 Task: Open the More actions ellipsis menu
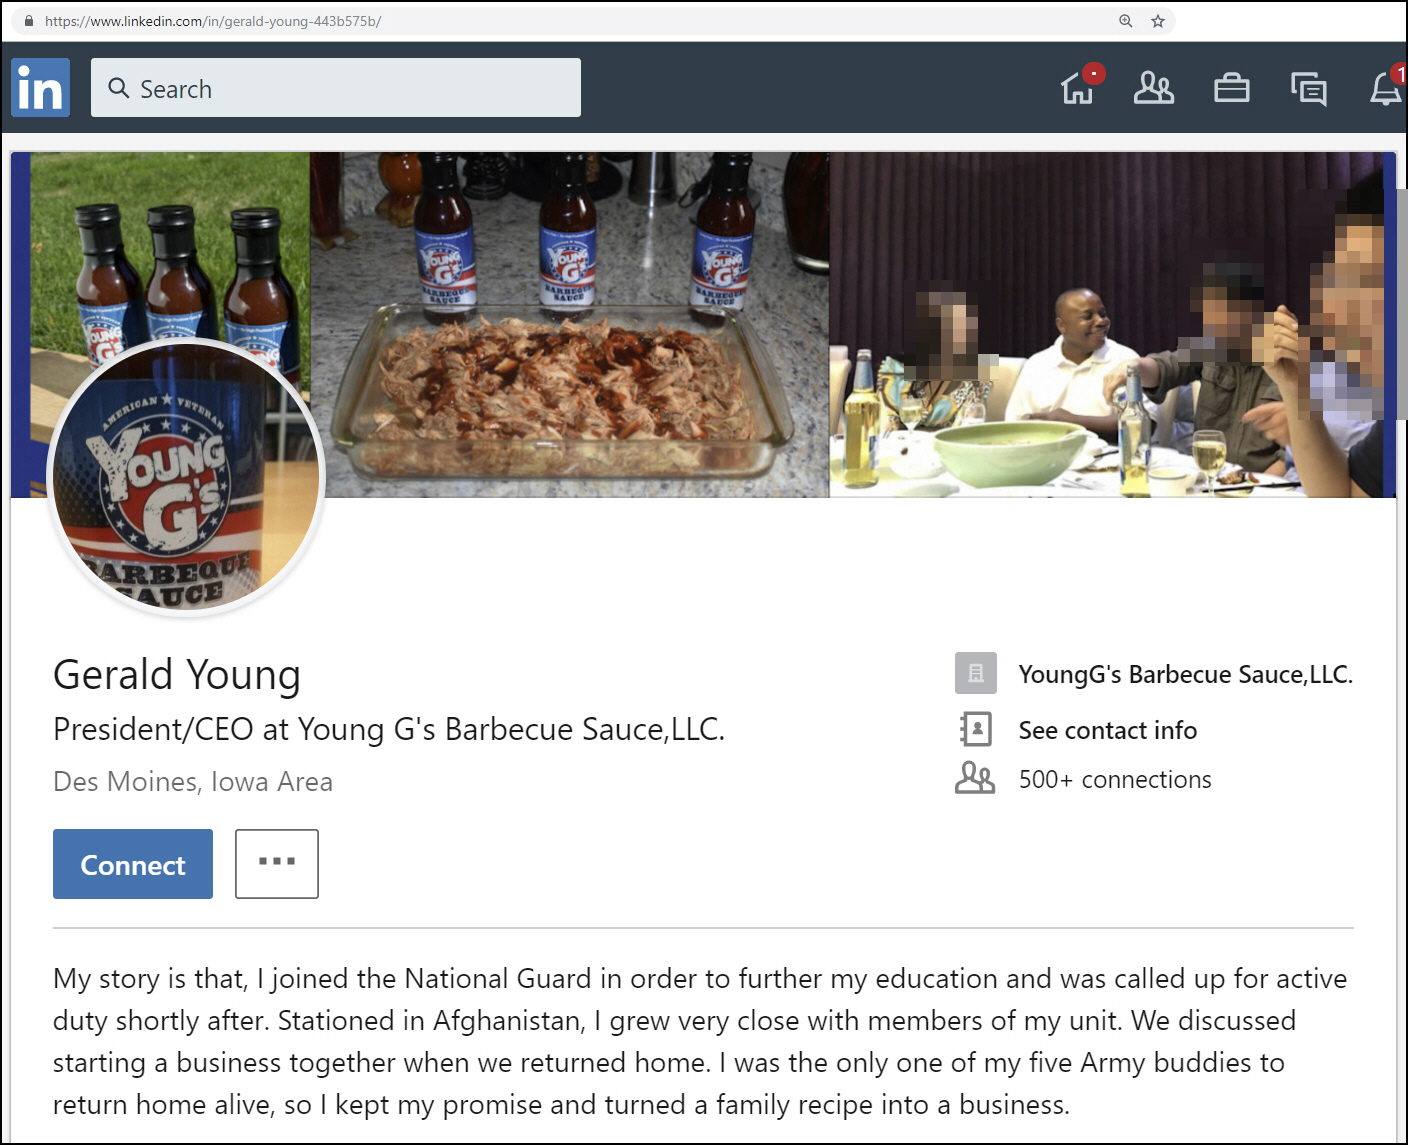pyautogui.click(x=277, y=864)
